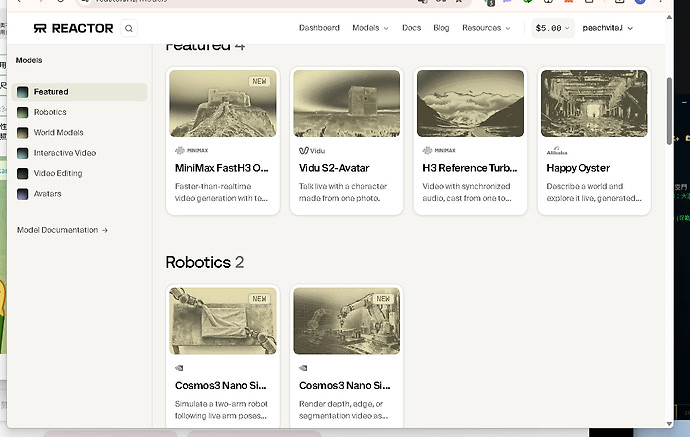Click the Vidu provider logo
Screen dimensions: 690x437
[312, 151]
